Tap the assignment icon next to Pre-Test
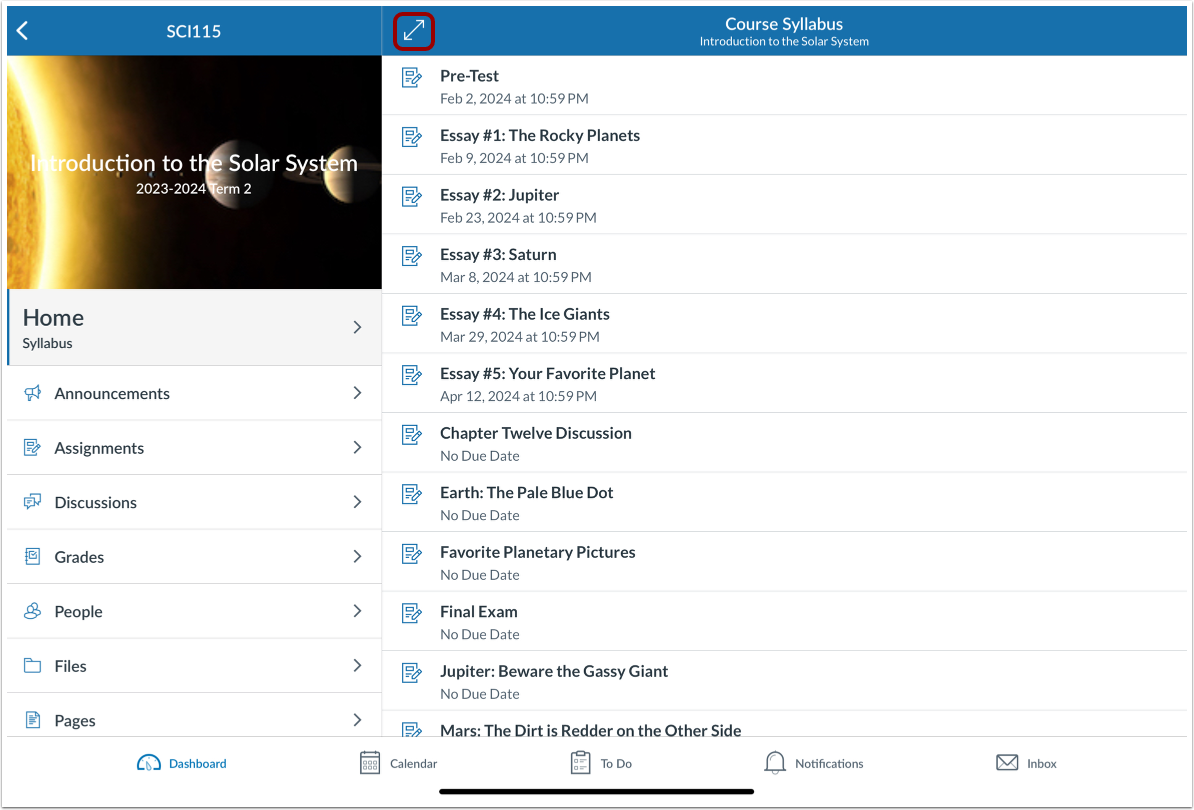Image resolution: width=1194 pixels, height=810 pixels. pos(411,77)
